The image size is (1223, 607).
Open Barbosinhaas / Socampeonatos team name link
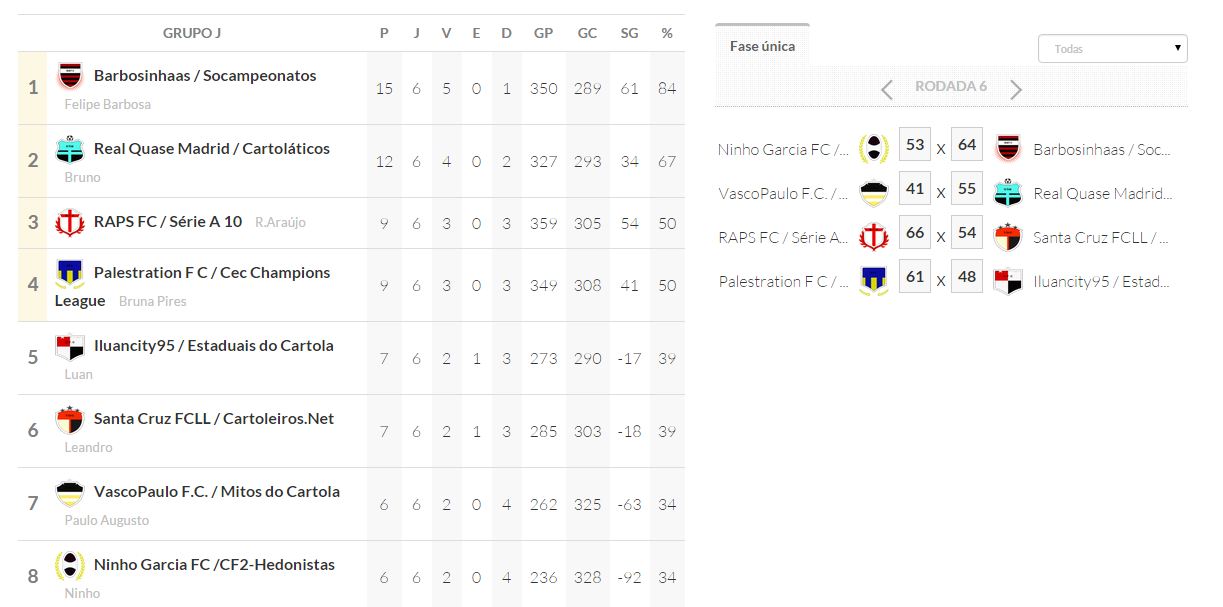[x=205, y=76]
